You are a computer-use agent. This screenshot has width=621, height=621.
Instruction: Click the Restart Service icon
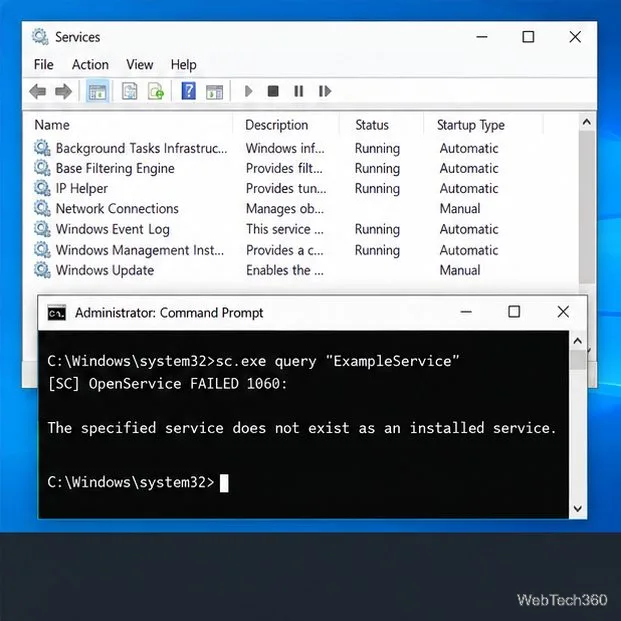point(325,91)
